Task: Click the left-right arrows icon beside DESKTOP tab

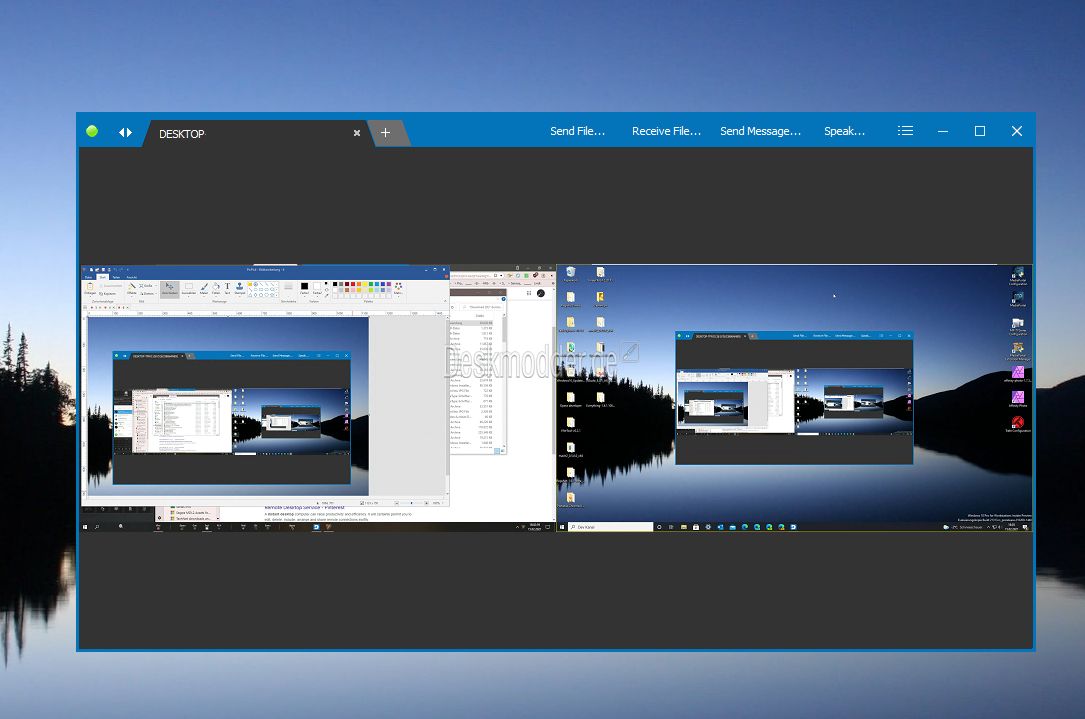Action: (125, 132)
